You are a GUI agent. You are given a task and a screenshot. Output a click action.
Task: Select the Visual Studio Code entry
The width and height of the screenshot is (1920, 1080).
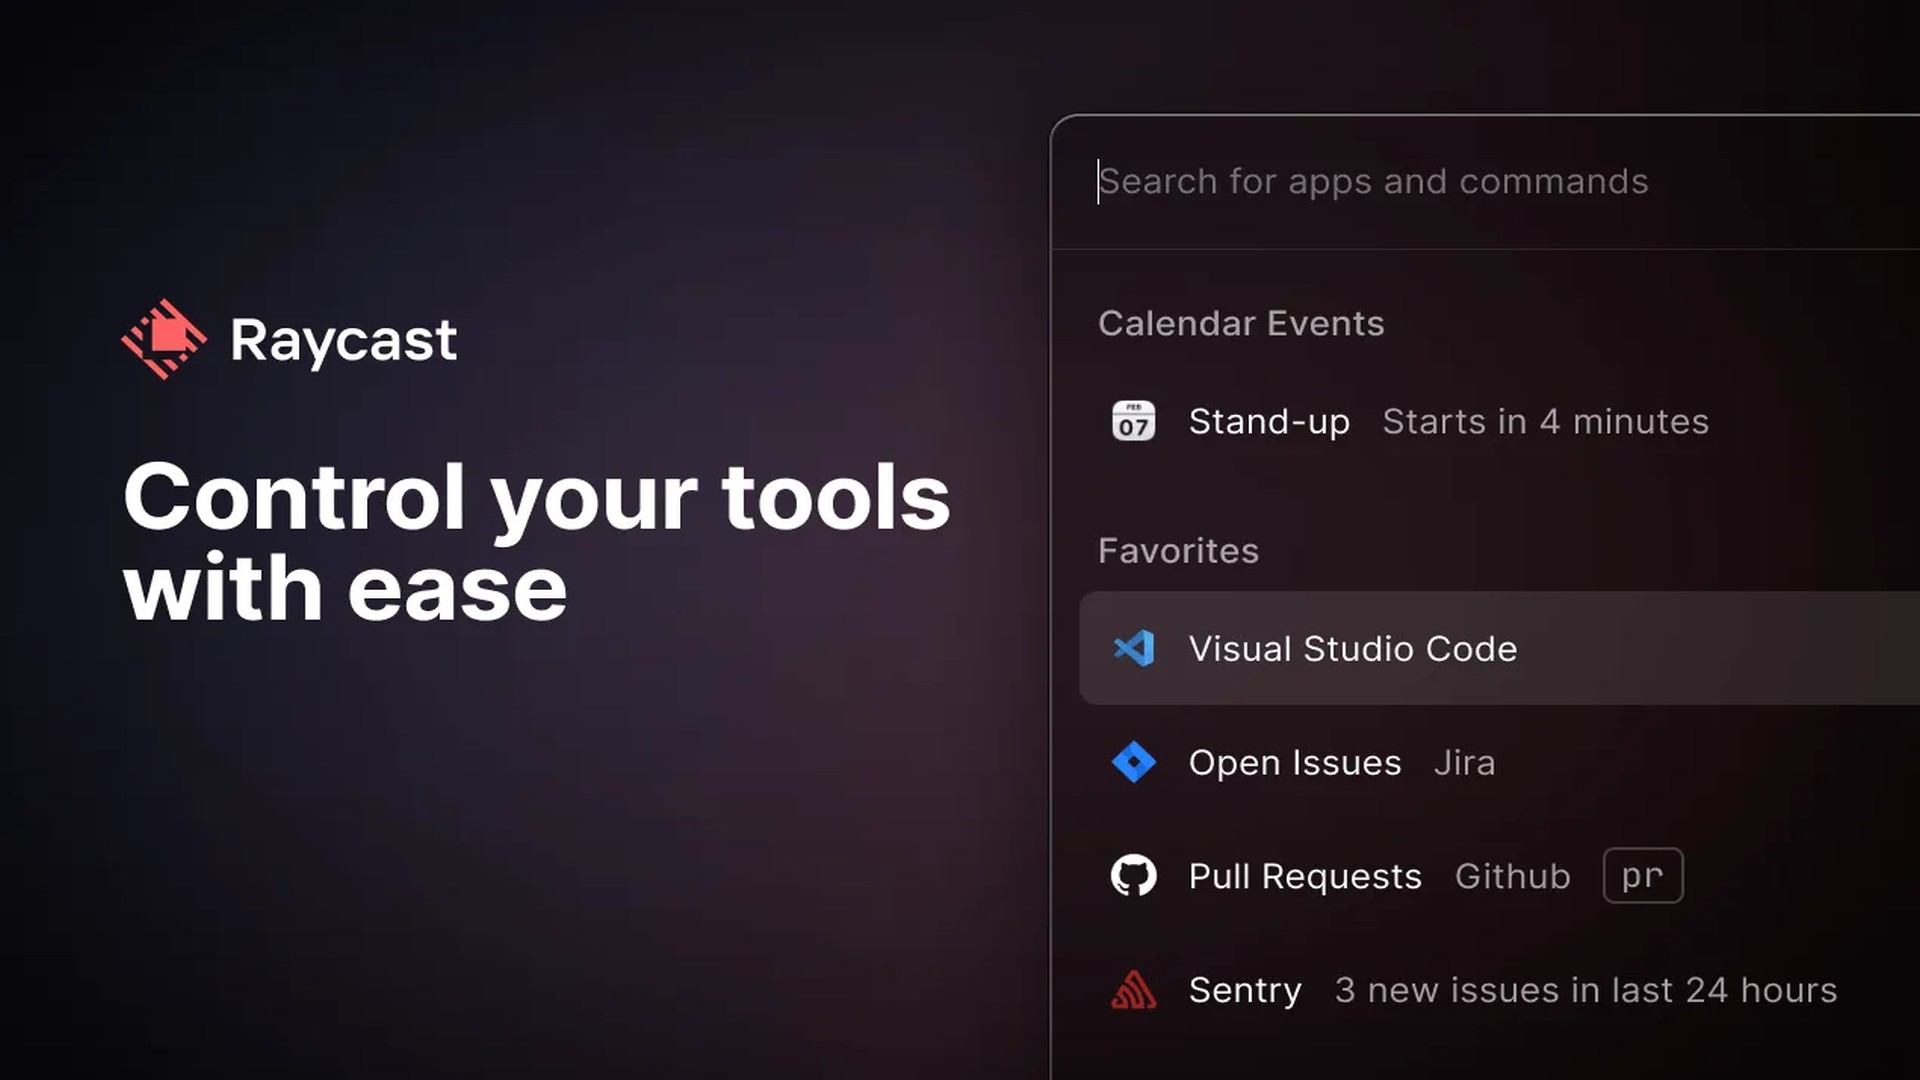(x=1352, y=648)
